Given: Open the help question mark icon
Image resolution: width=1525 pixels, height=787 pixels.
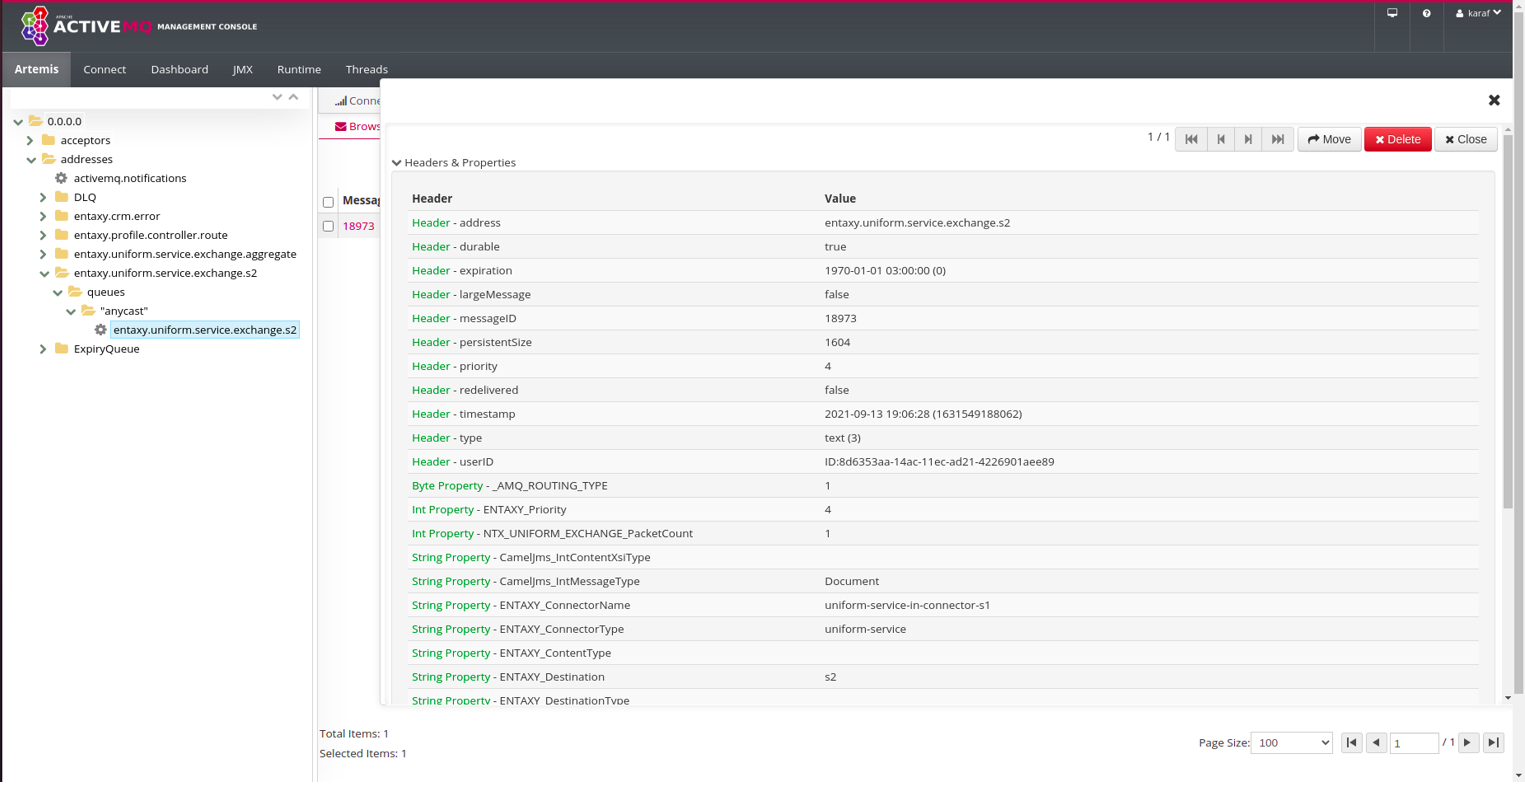Looking at the screenshot, I should tap(1426, 14).
